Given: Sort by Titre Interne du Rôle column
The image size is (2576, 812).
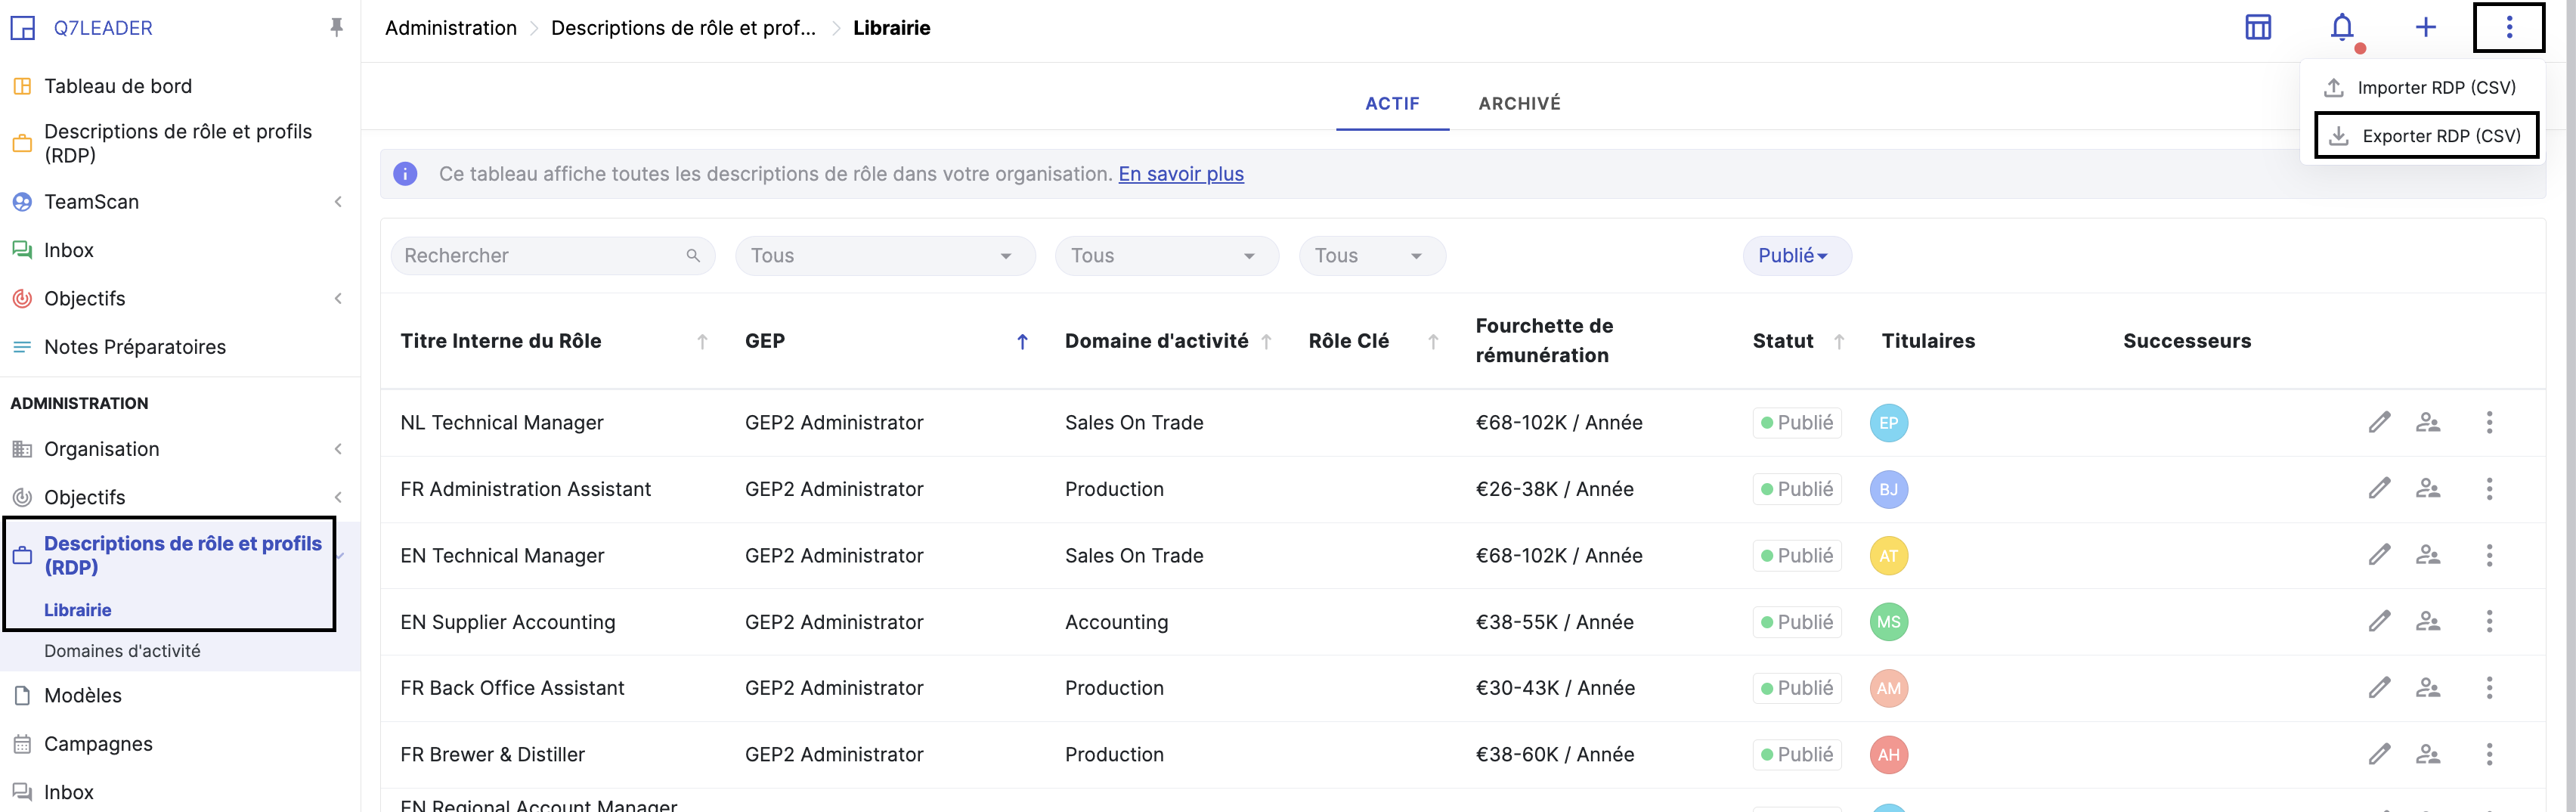Looking at the screenshot, I should [702, 342].
